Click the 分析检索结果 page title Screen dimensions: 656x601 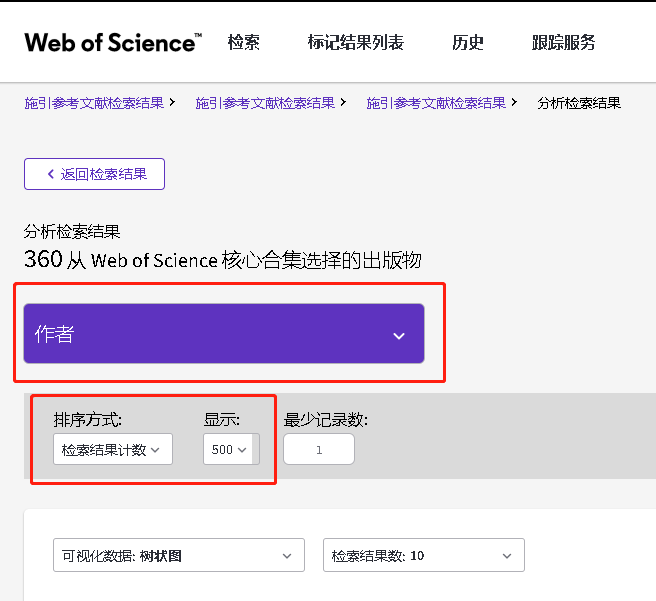pyautogui.click(x=72, y=231)
